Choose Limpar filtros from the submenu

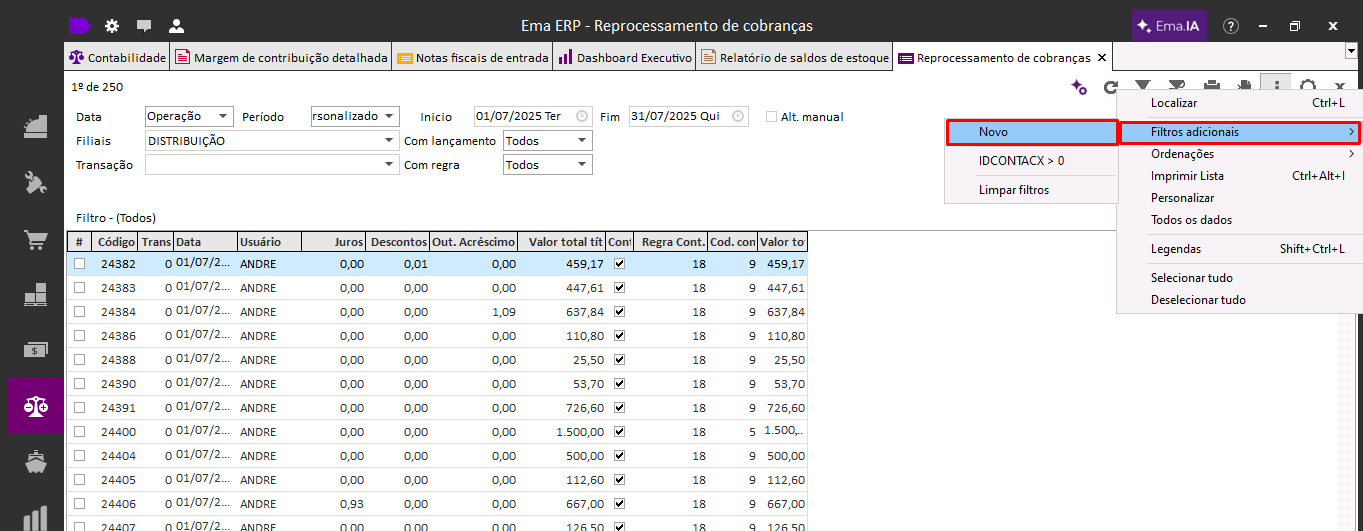click(1014, 190)
